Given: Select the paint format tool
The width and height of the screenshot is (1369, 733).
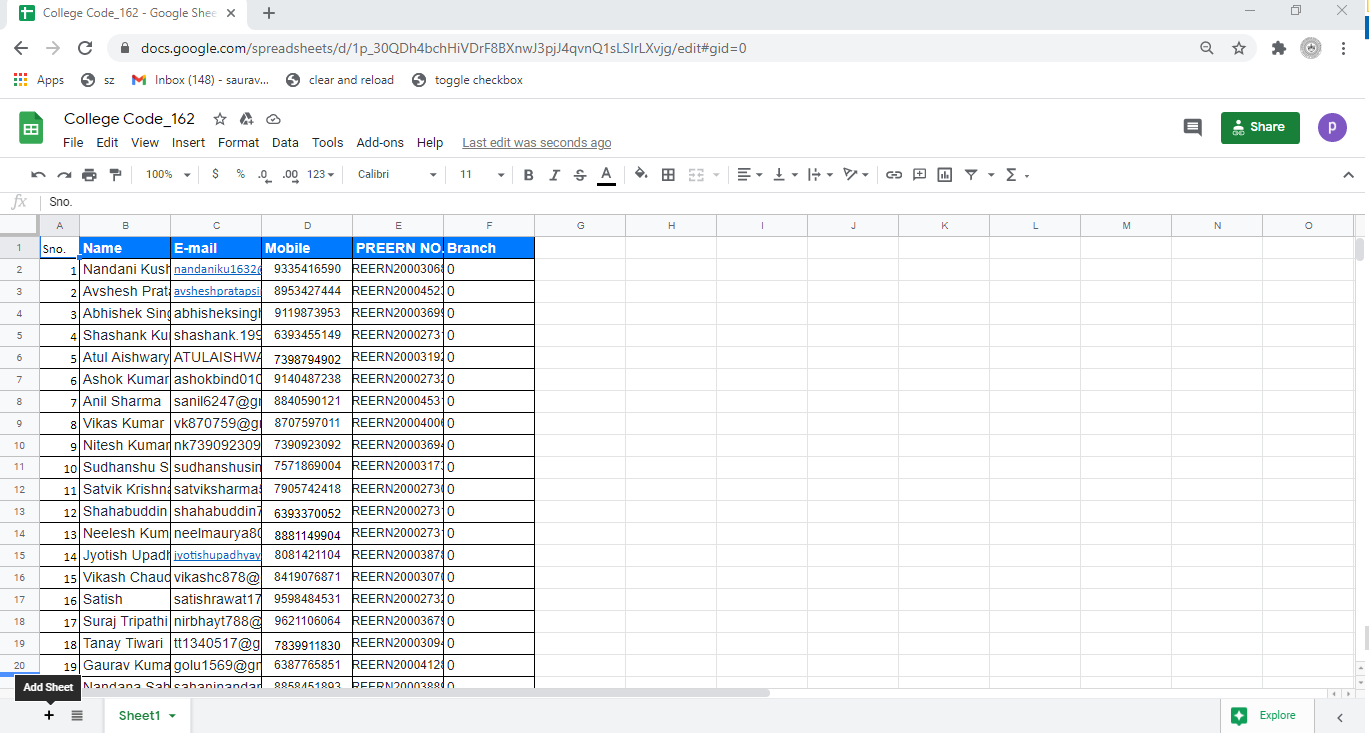Looking at the screenshot, I should click(x=115, y=175).
